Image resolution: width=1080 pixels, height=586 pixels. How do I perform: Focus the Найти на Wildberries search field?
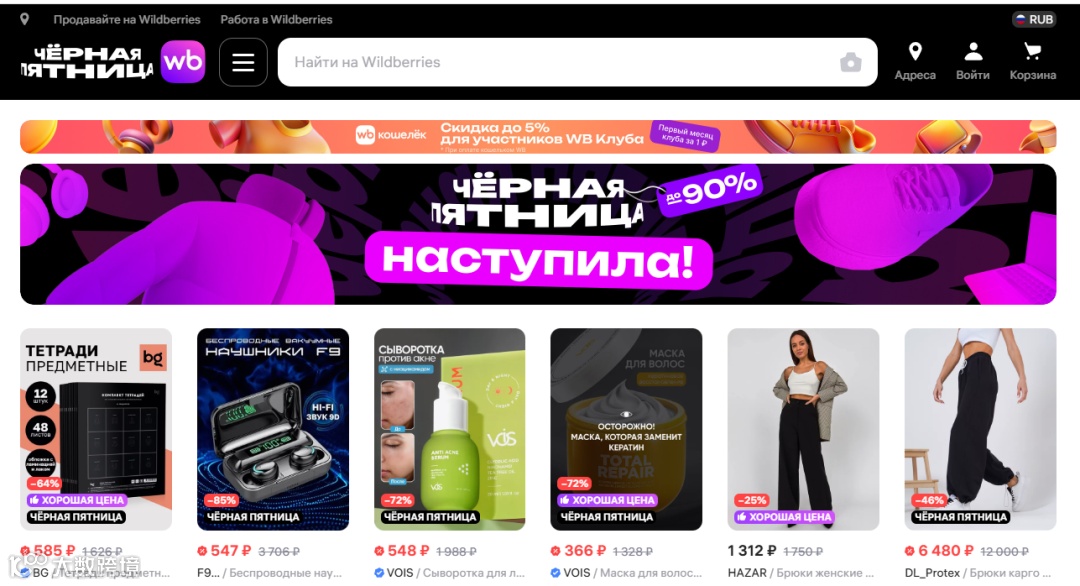click(x=577, y=62)
